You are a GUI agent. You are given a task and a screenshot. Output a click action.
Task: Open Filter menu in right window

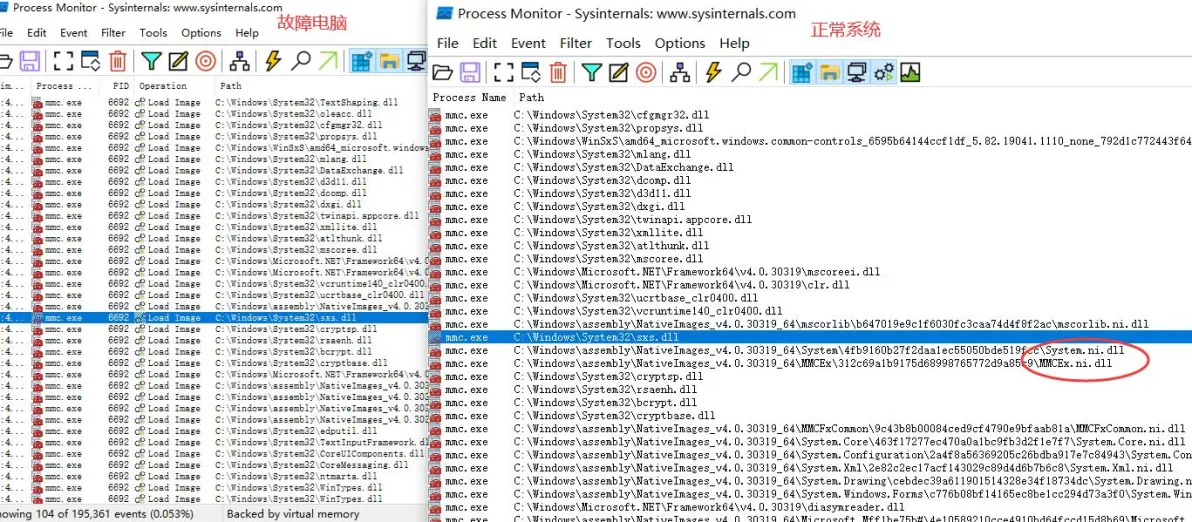[x=576, y=43]
